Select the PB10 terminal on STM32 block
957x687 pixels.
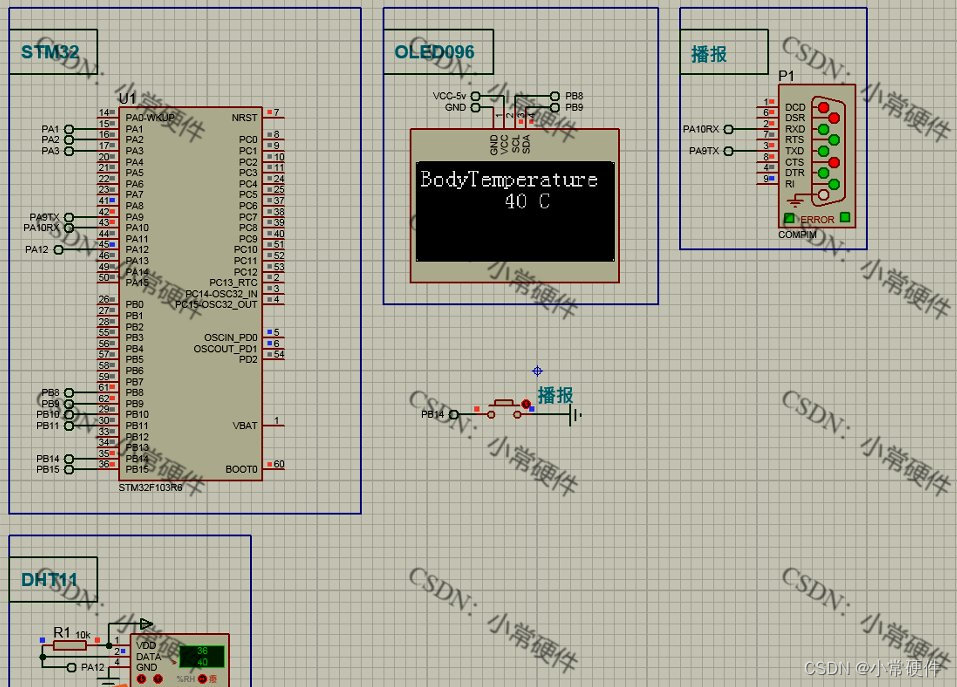tap(54, 415)
